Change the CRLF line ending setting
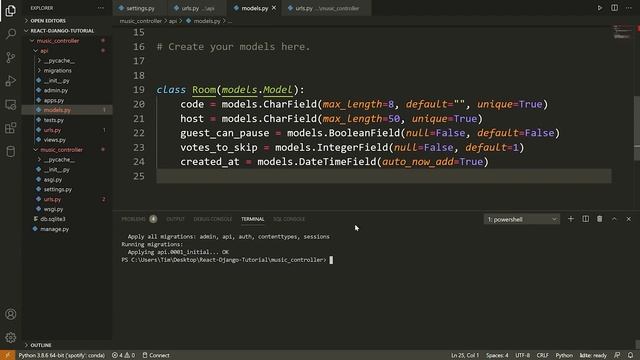This screenshot has width=640, height=360. pos(542,355)
